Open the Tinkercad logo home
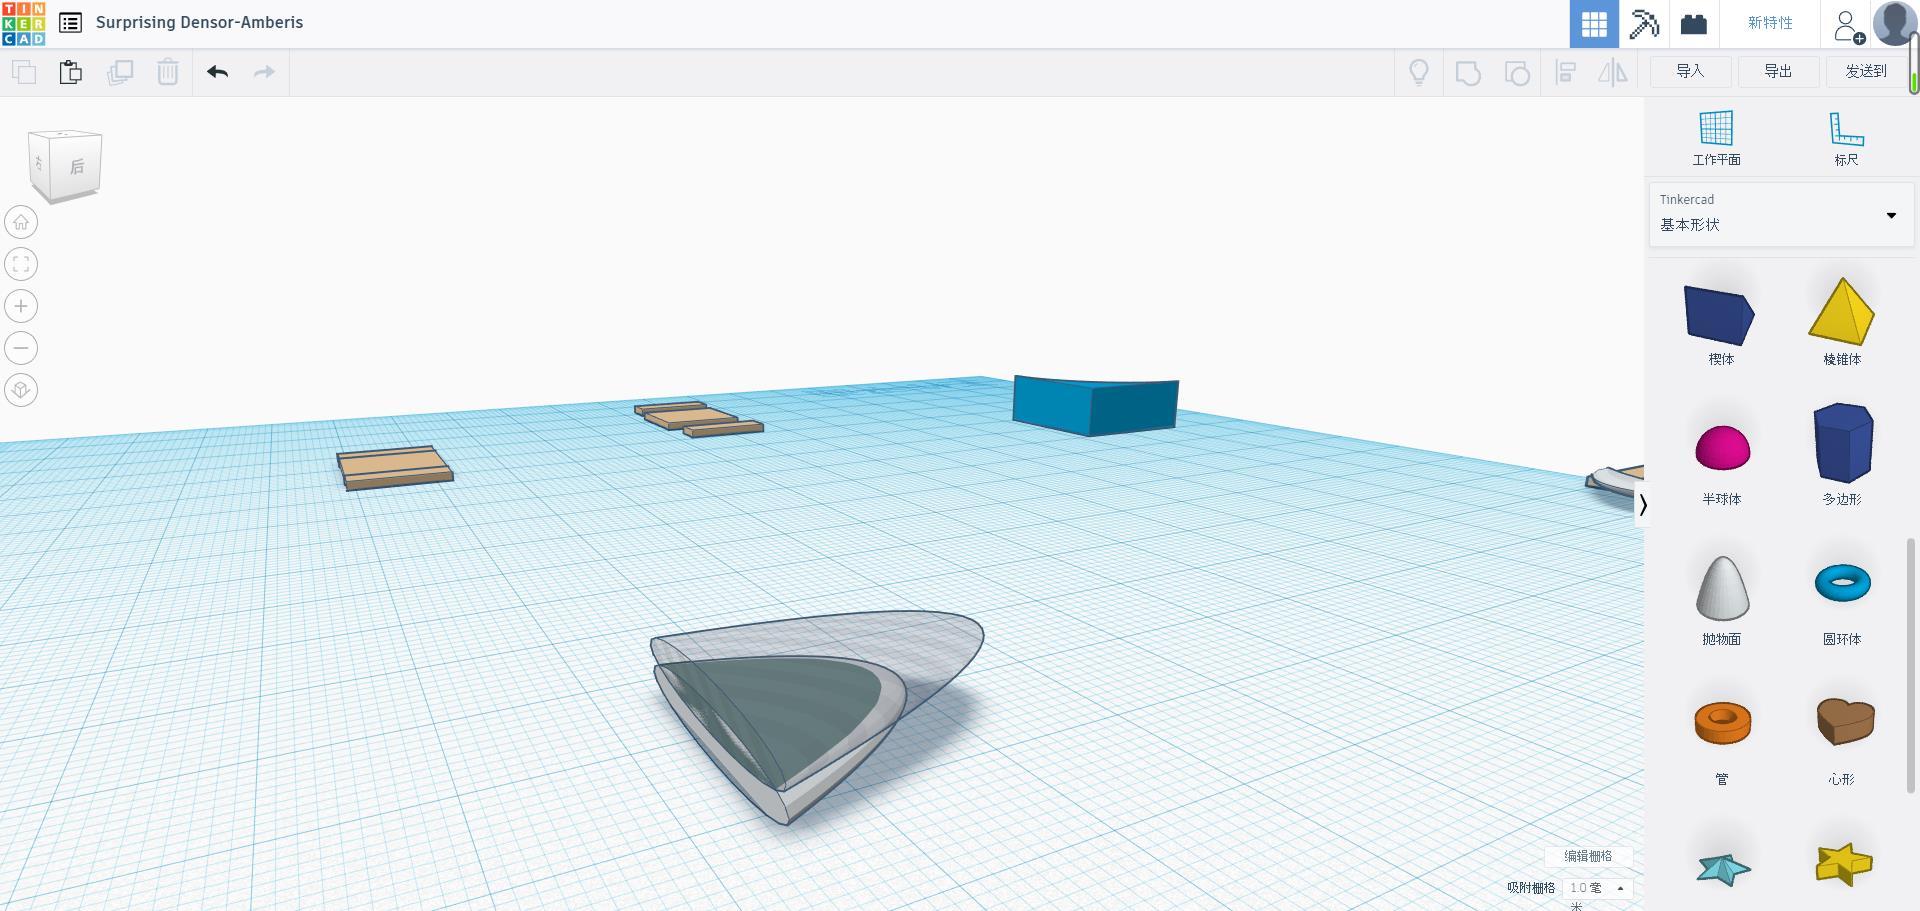This screenshot has height=911, width=1920. (x=23, y=23)
